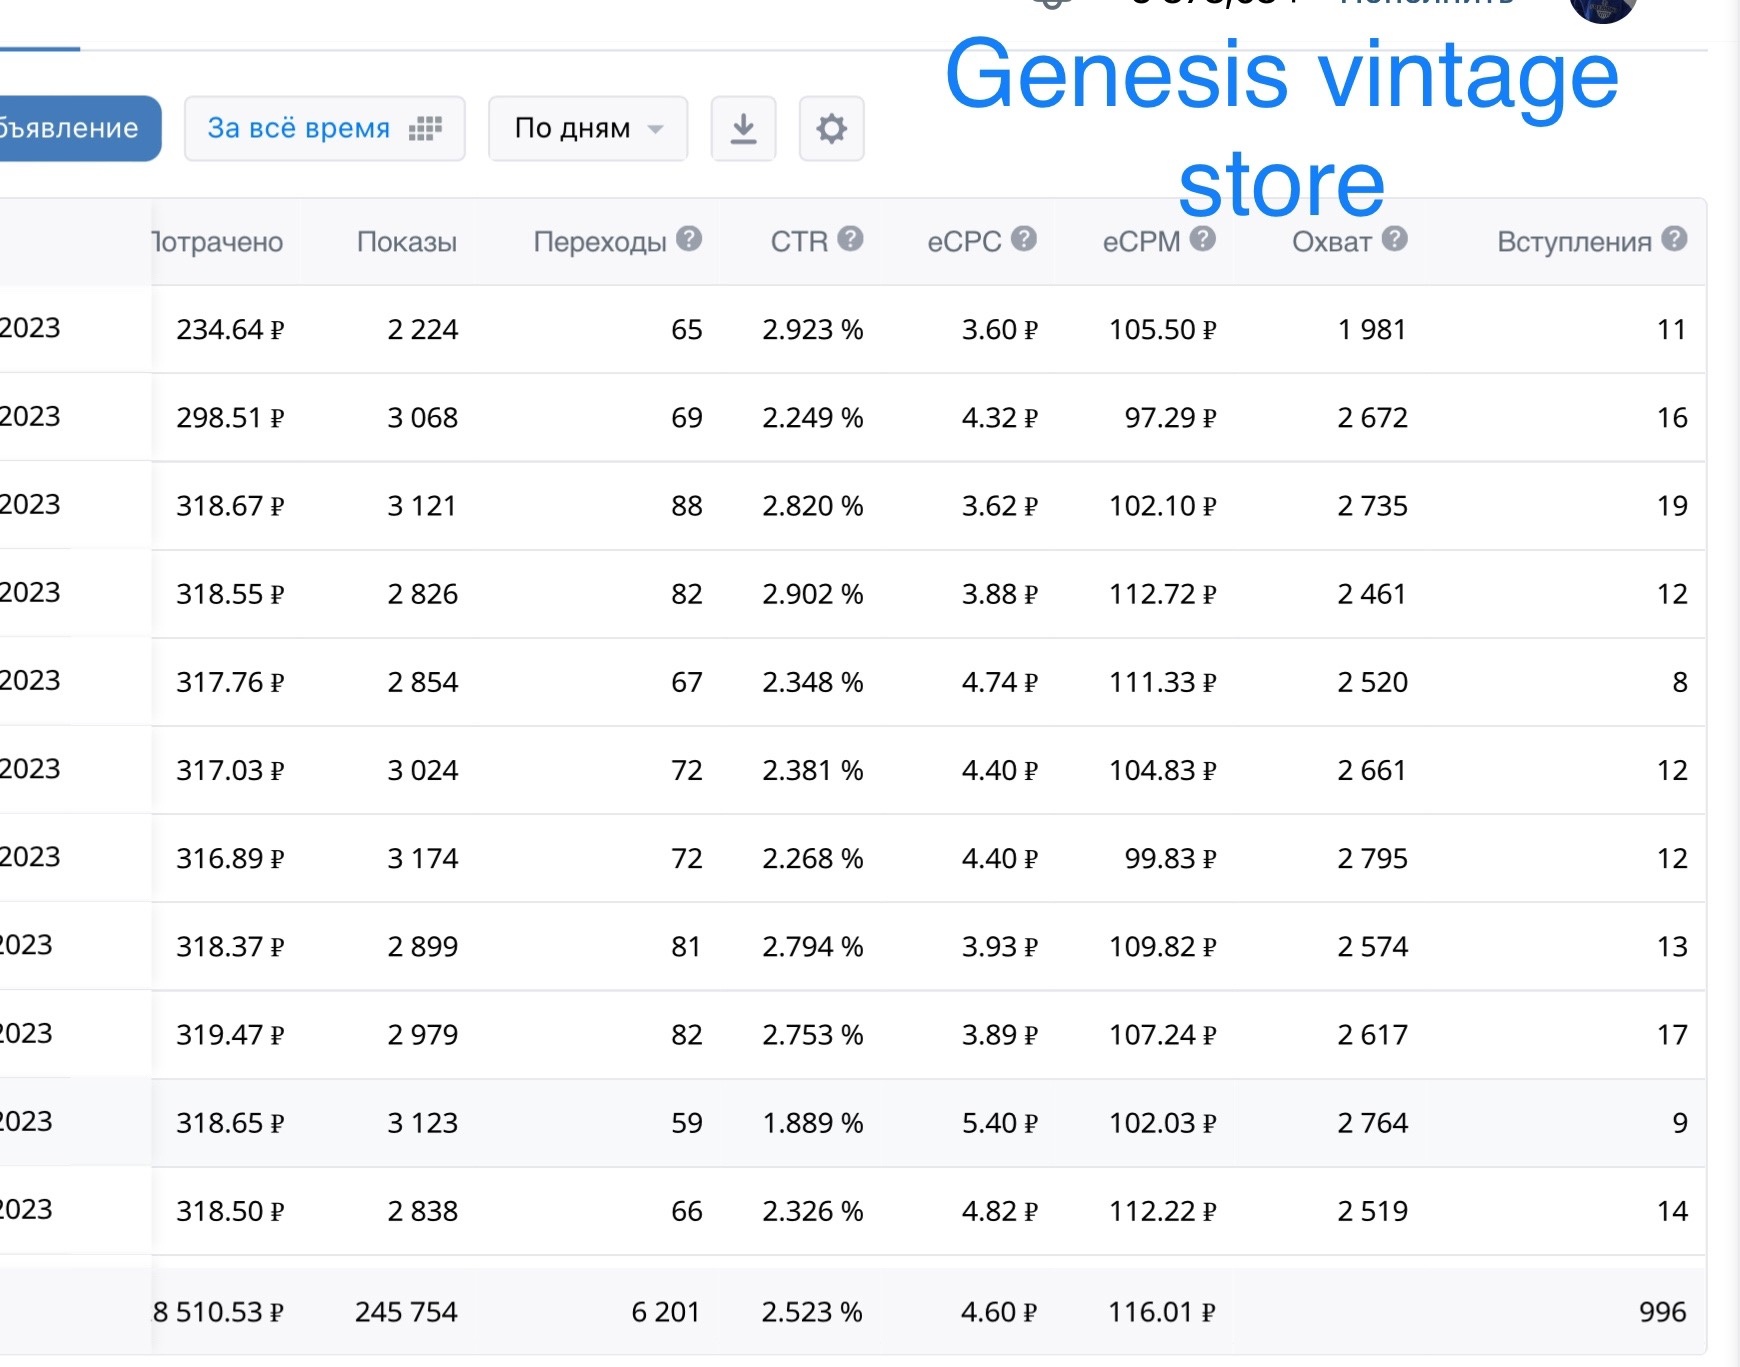Click the blue Объявление button
The image size is (1740, 1367).
pyautogui.click(x=75, y=129)
